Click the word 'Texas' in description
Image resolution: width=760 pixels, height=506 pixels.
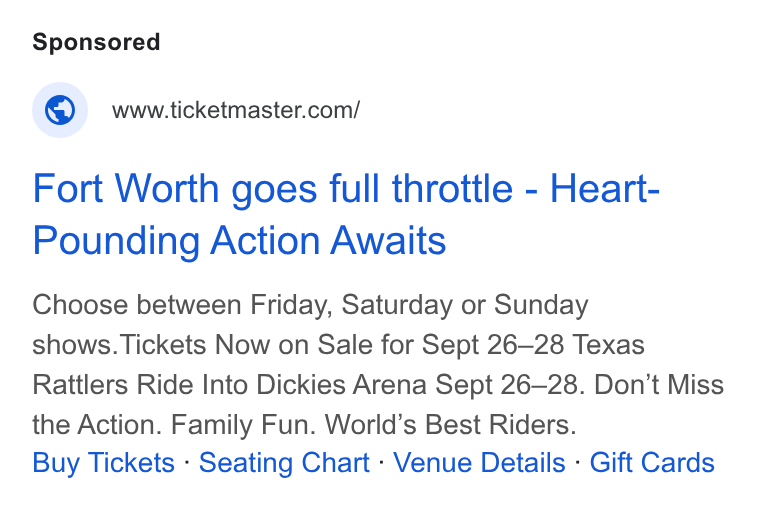[609, 345]
